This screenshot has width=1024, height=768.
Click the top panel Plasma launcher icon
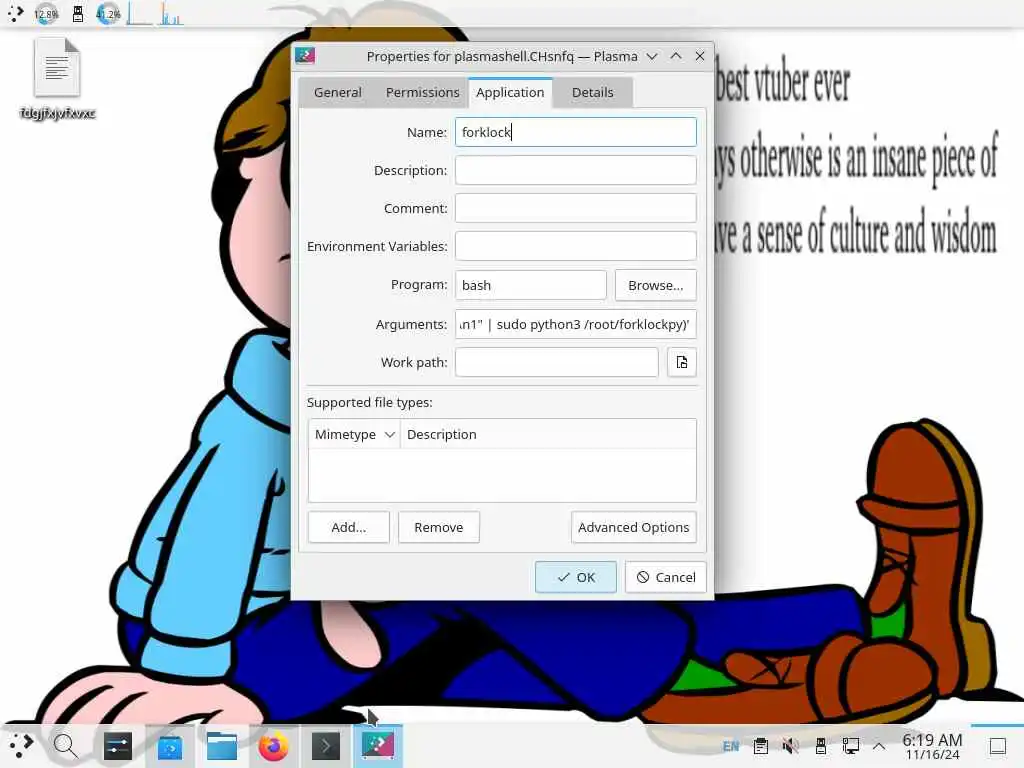coord(15,13)
